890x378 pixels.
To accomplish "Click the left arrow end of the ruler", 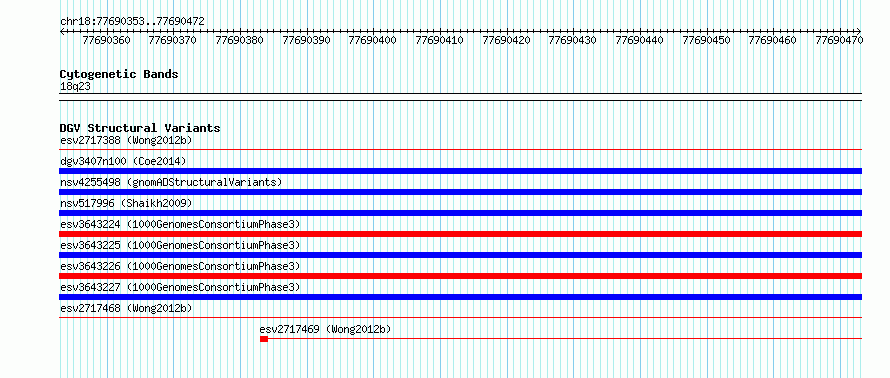I will (x=62, y=31).
